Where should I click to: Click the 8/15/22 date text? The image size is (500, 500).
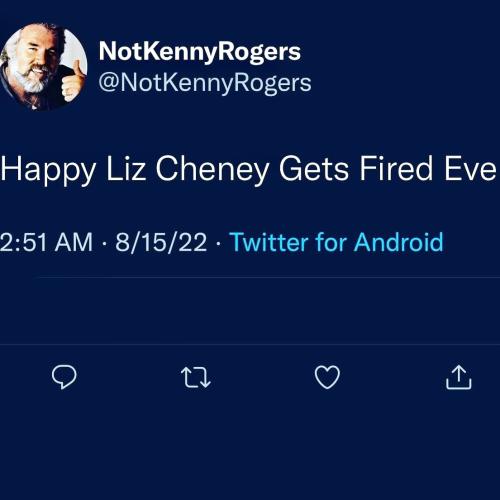point(161,242)
